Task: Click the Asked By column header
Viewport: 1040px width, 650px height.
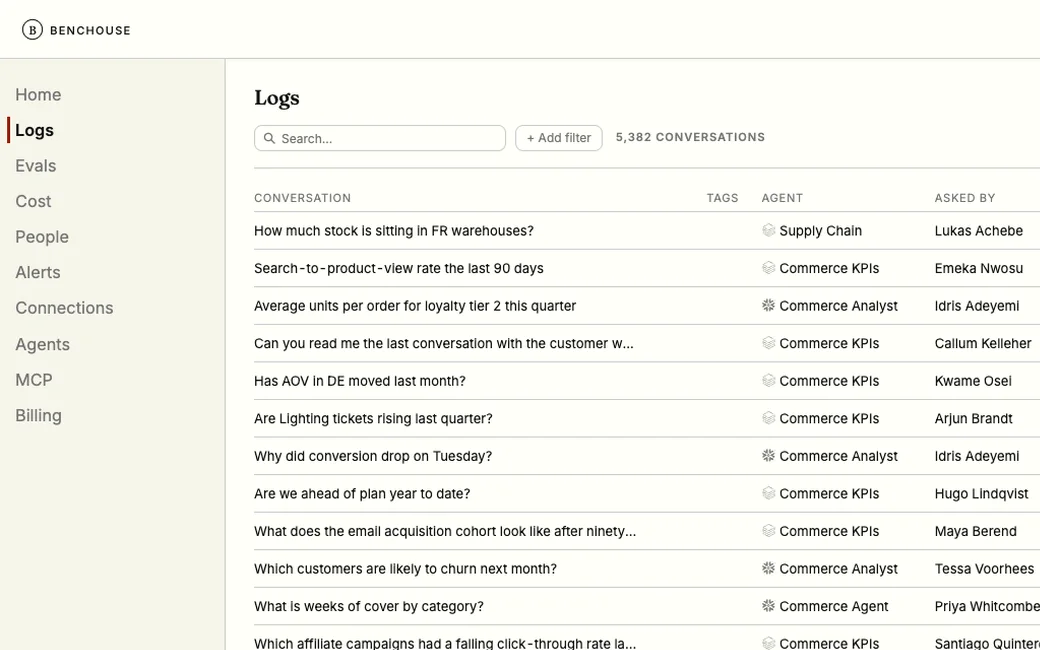Action: pyautogui.click(x=965, y=198)
